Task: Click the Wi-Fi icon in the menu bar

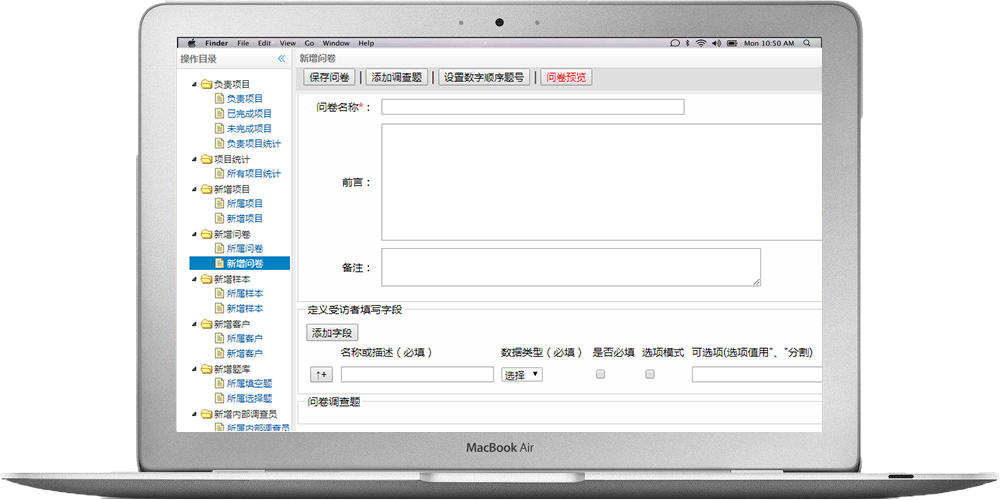Action: (x=701, y=43)
